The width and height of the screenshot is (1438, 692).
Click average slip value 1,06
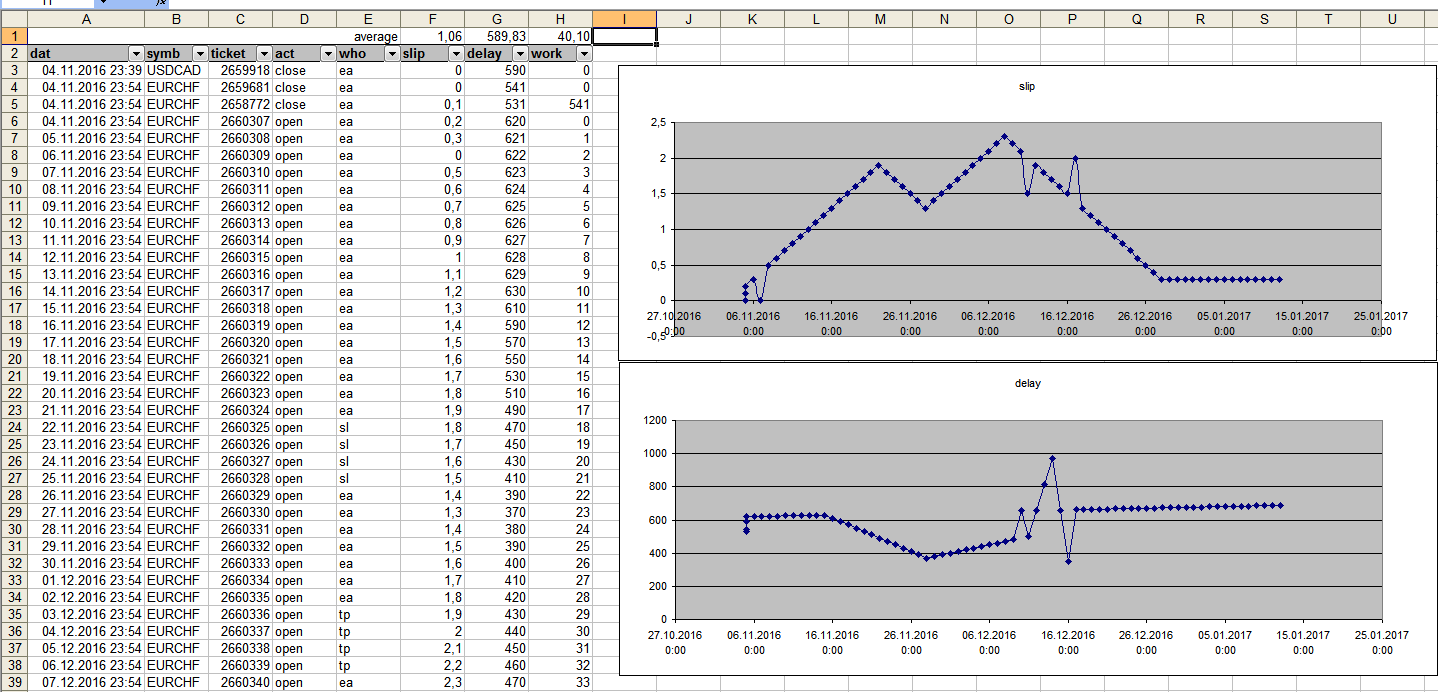coord(432,36)
